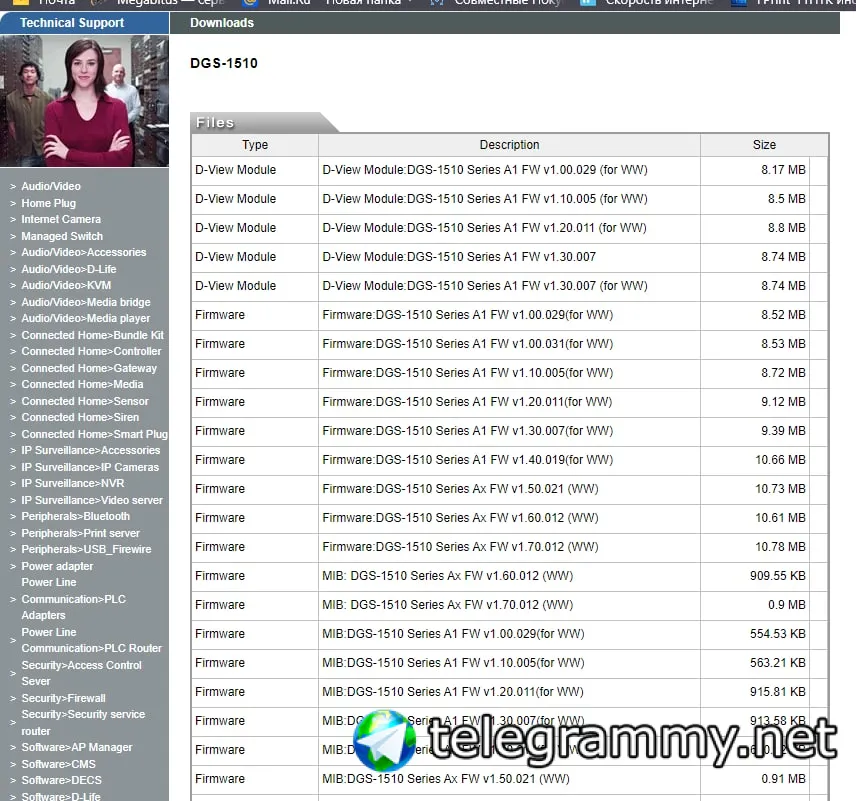Select Firmware A1 FW v1.20.011 description

coord(467,401)
